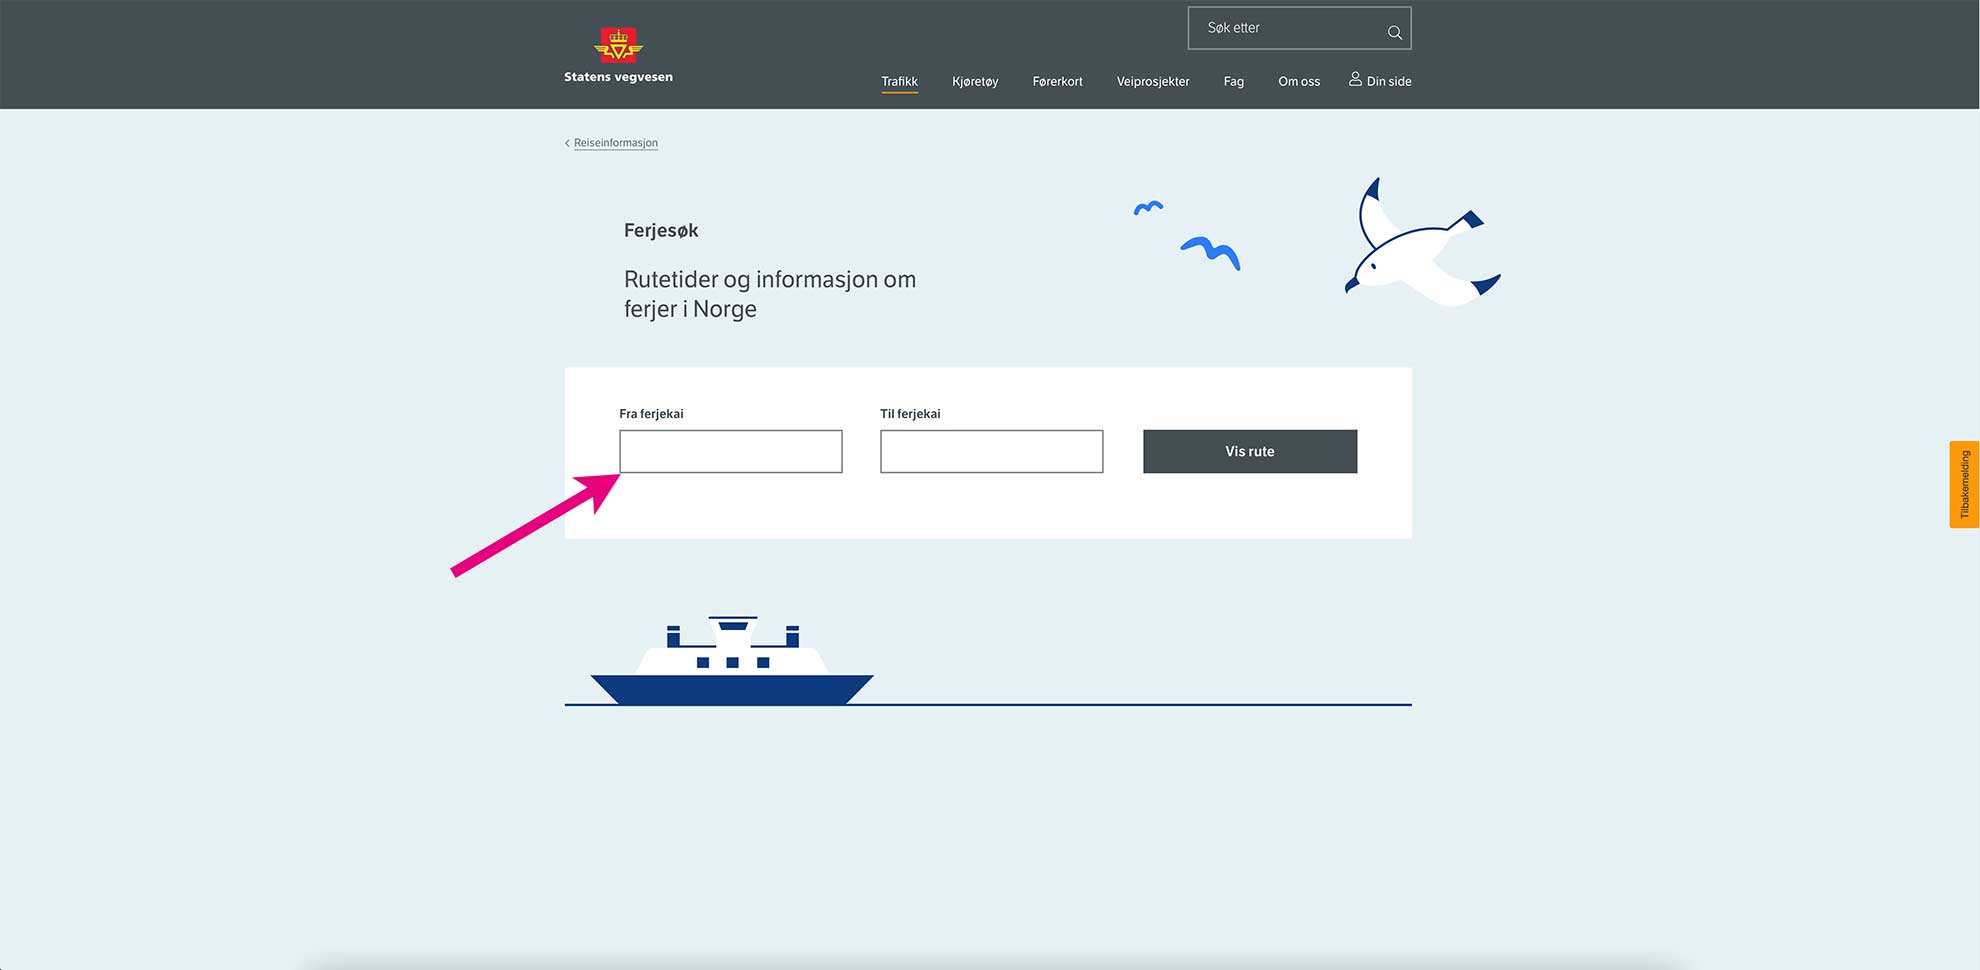Select Veiprosjekter in the navigation
The image size is (1980, 970).
pyautogui.click(x=1152, y=81)
